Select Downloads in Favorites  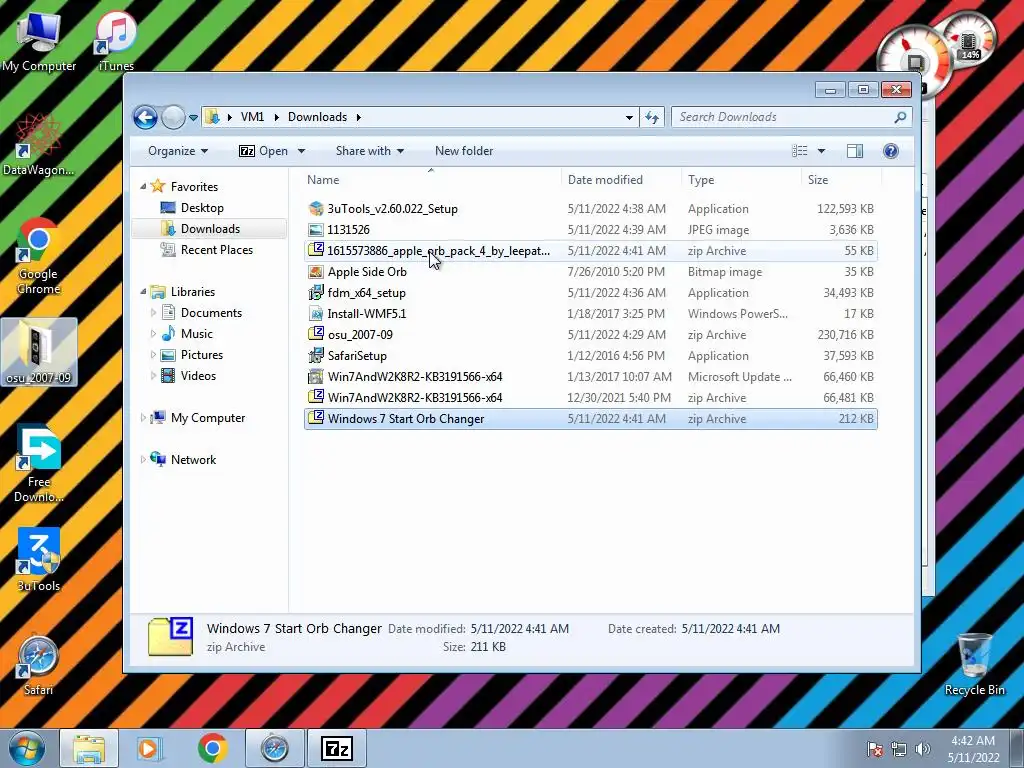coord(210,229)
